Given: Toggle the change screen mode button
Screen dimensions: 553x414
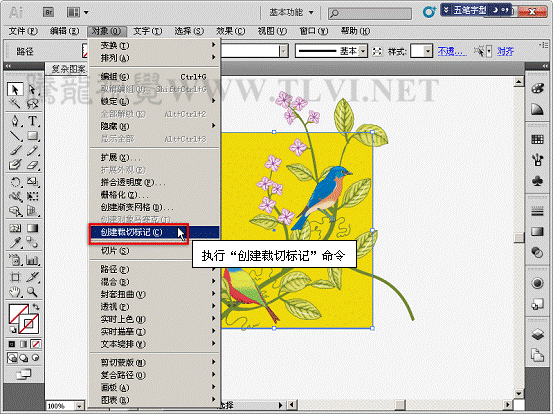Looking at the screenshot, I should click(24, 374).
